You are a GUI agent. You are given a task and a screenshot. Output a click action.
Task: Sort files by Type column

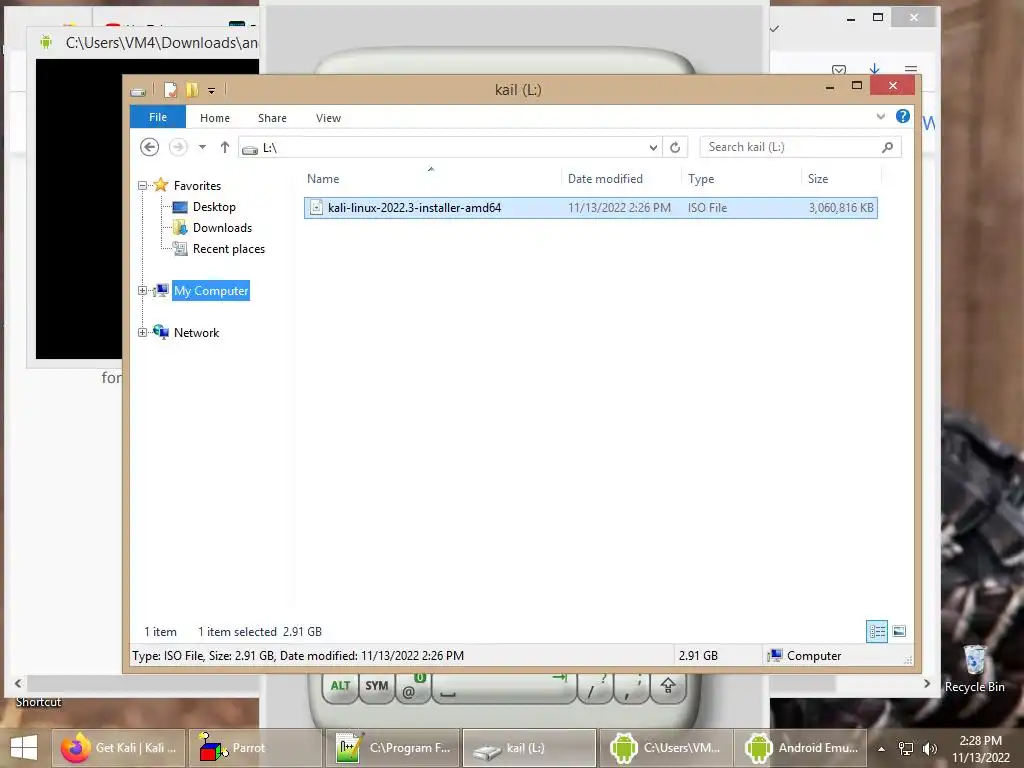point(741,179)
